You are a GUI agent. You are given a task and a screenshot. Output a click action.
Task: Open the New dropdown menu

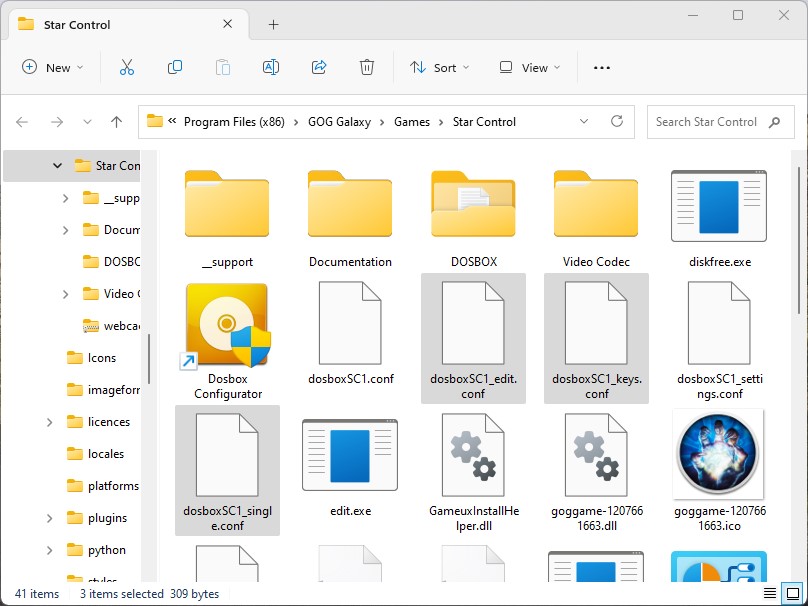click(53, 68)
